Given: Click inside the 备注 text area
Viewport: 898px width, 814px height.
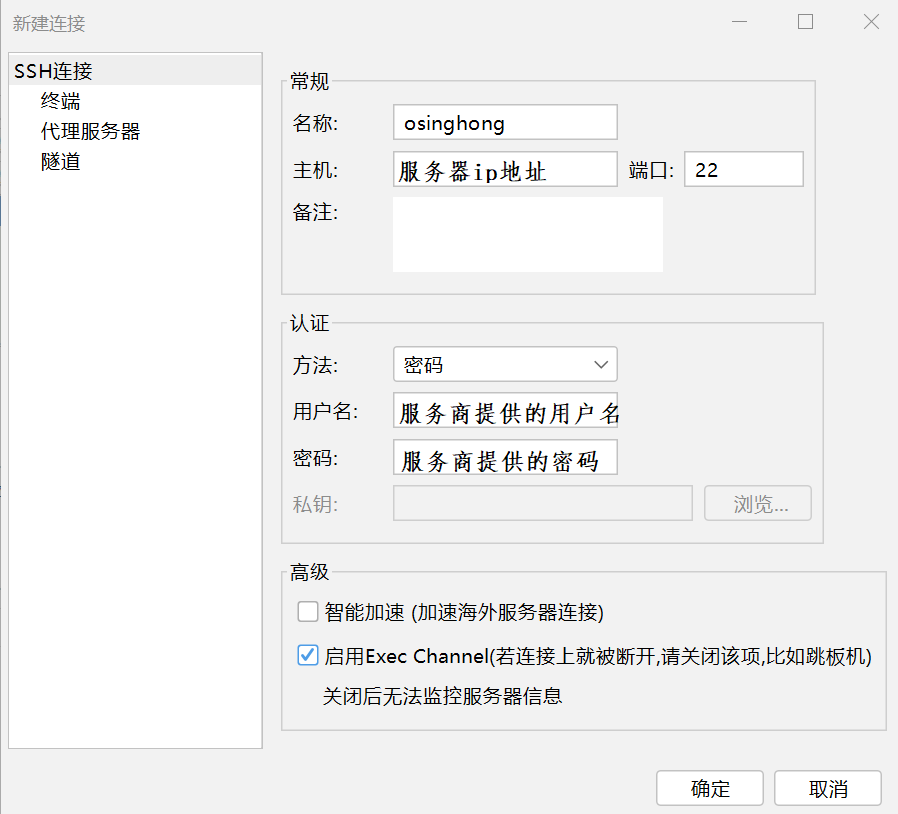Looking at the screenshot, I should [527, 234].
